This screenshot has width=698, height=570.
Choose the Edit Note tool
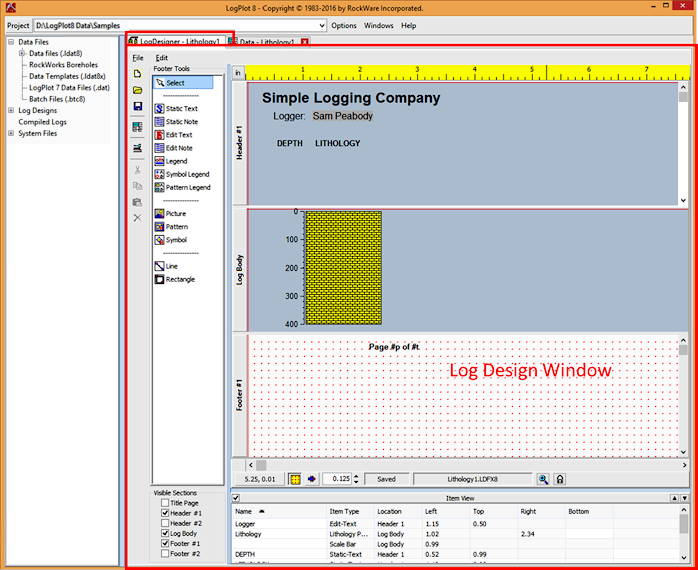click(179, 148)
